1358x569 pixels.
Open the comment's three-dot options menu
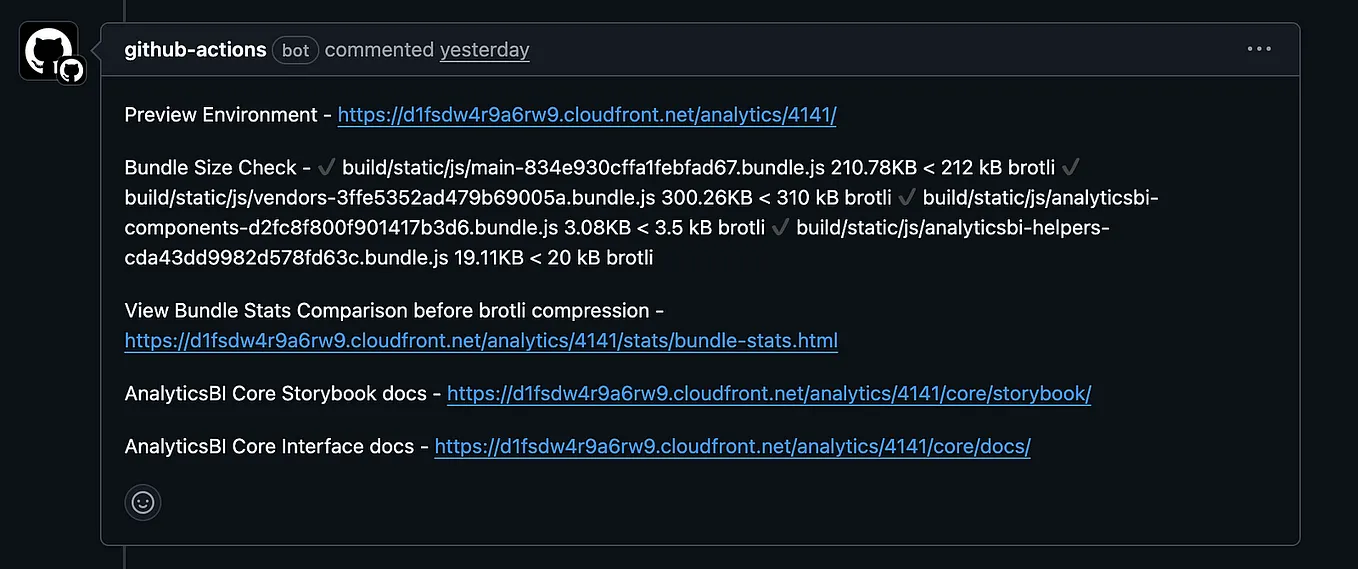(1258, 49)
